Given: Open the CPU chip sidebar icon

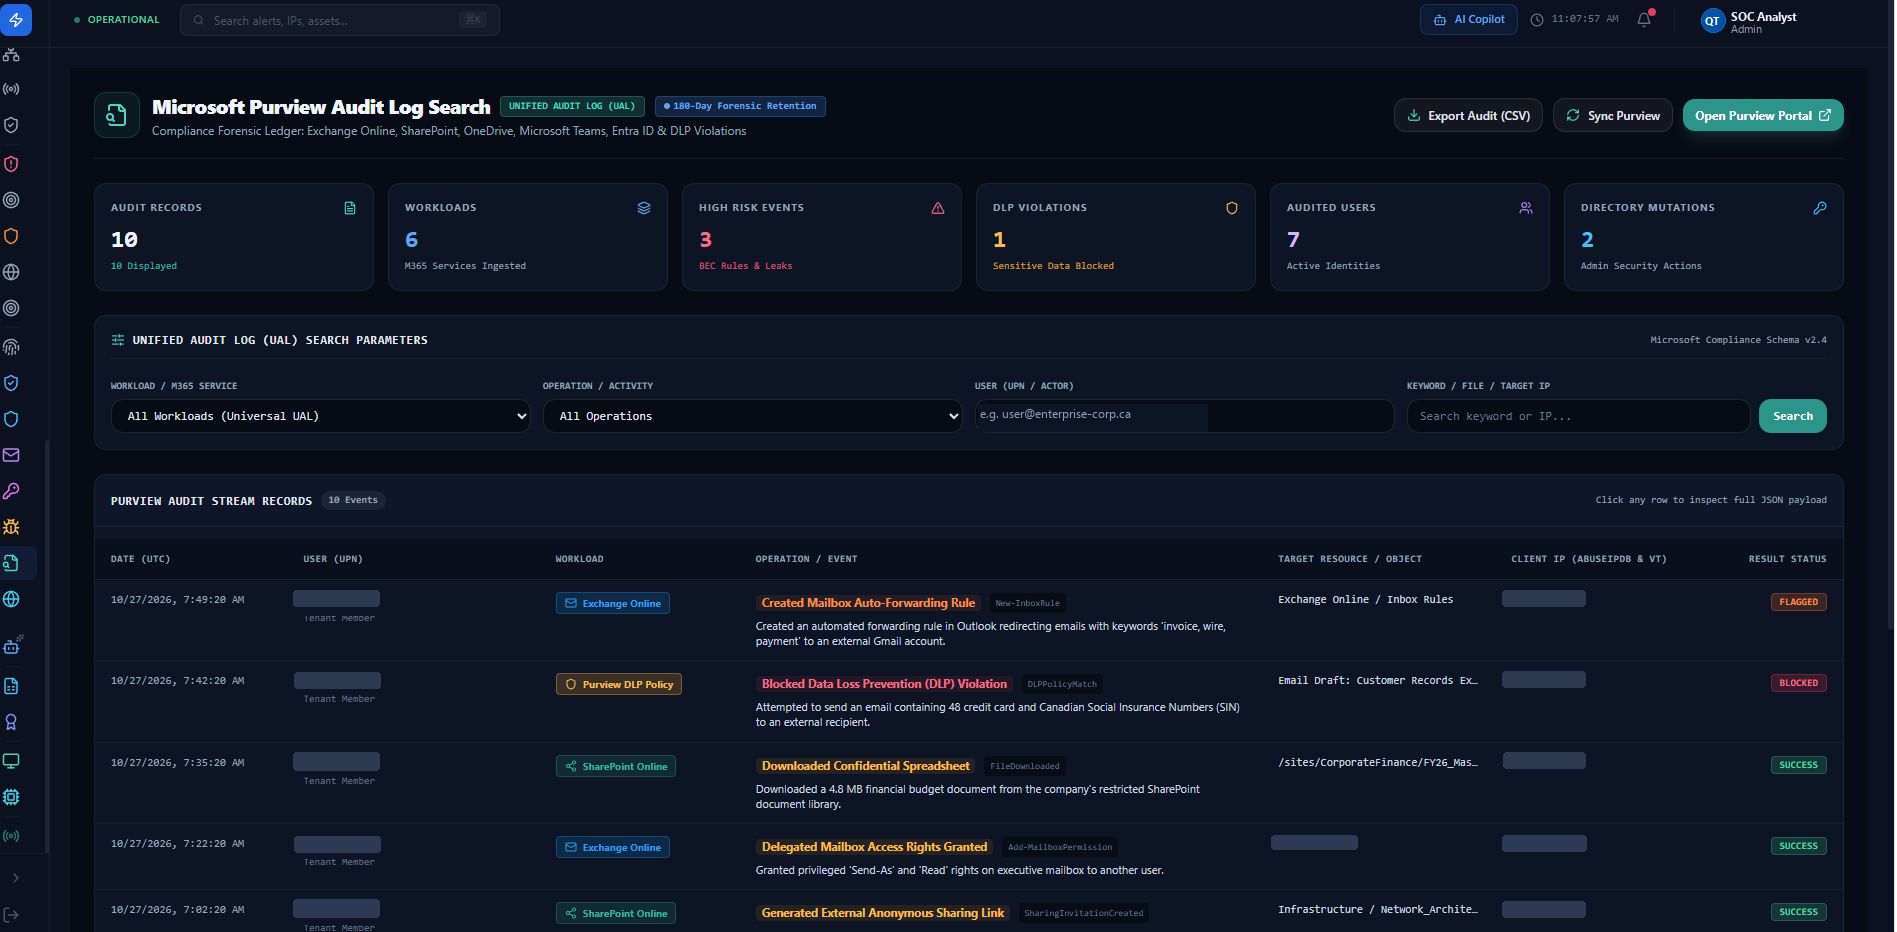Looking at the screenshot, I should pyautogui.click(x=11, y=797).
